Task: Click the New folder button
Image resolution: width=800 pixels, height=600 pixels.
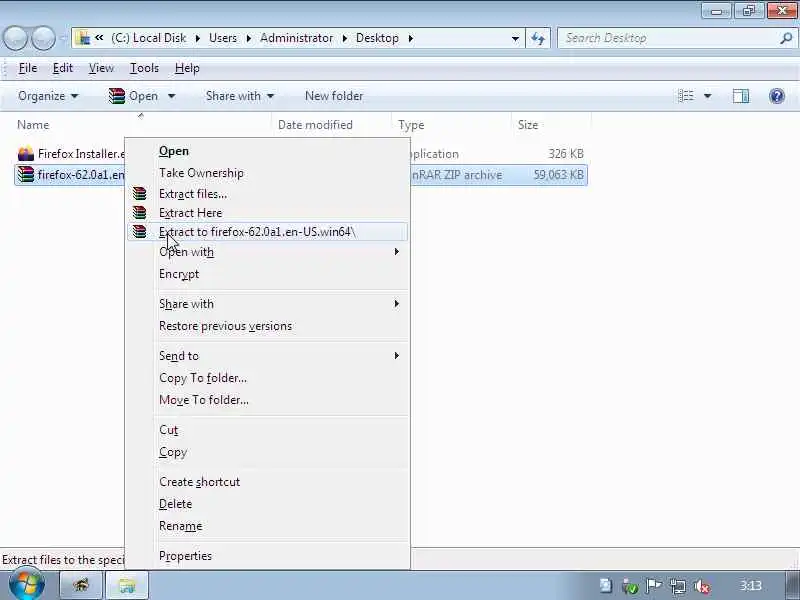Action: pyautogui.click(x=334, y=96)
